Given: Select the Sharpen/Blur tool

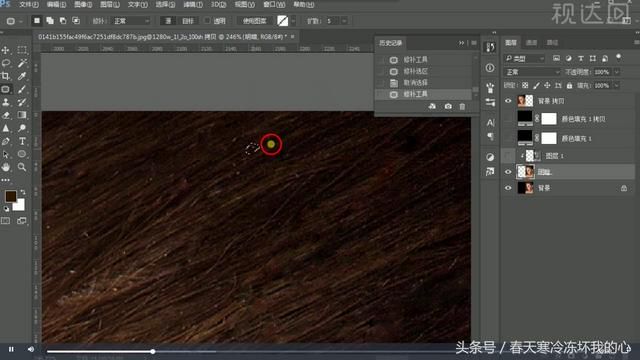Looking at the screenshot, I should [6, 128].
